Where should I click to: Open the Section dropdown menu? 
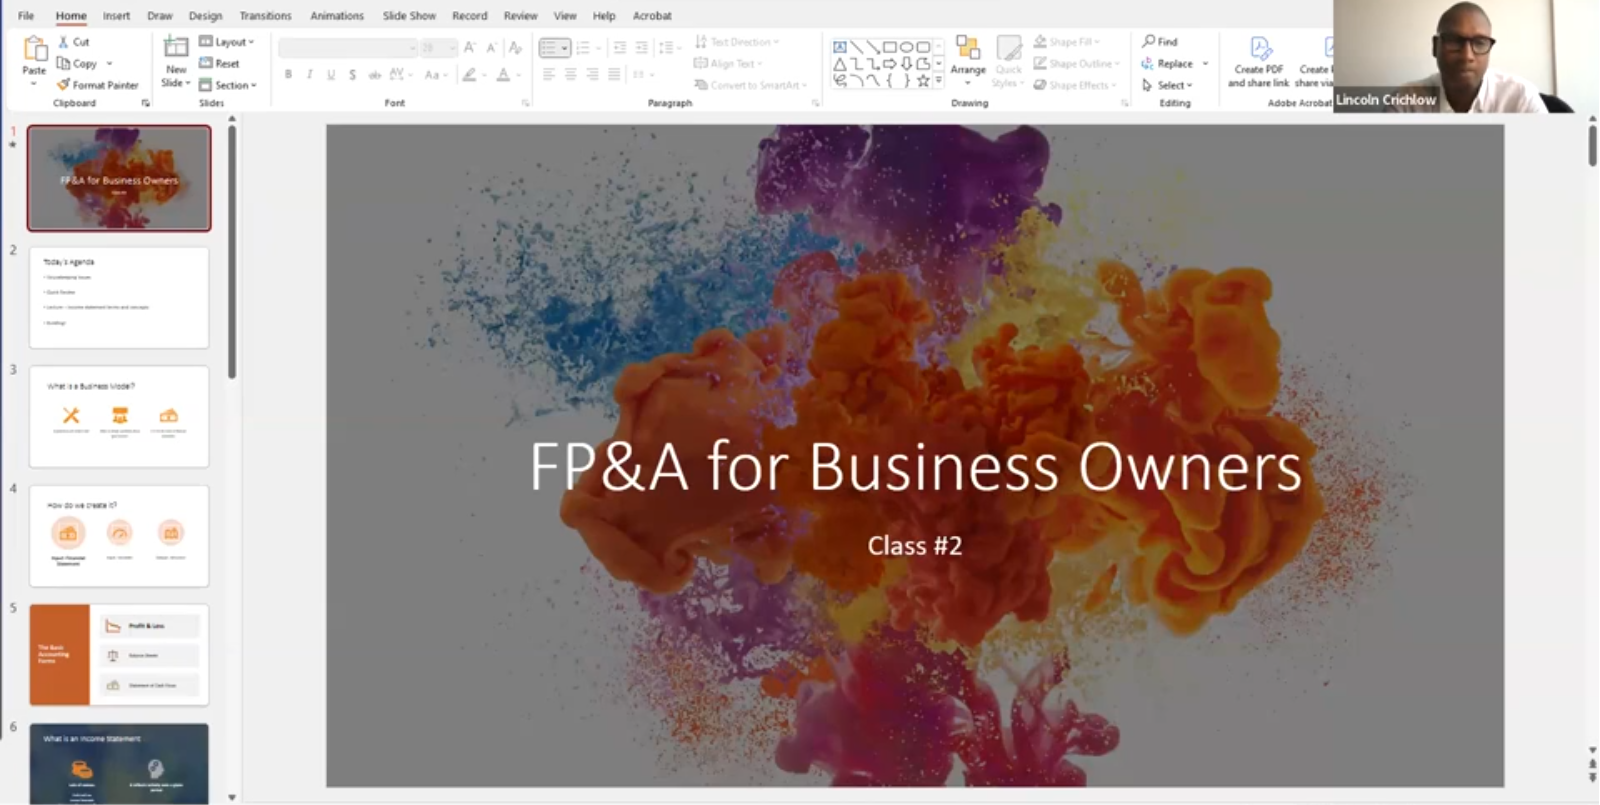tap(230, 85)
